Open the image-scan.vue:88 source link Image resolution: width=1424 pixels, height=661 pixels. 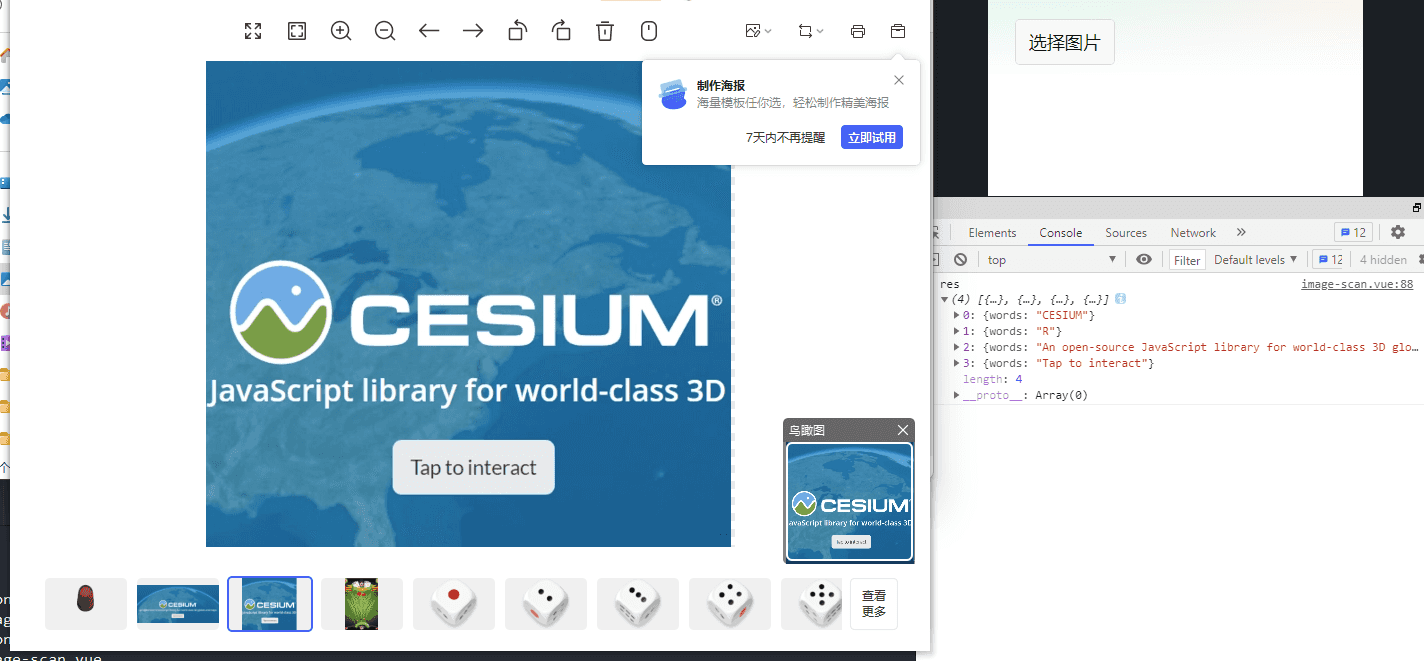pyautogui.click(x=1357, y=284)
